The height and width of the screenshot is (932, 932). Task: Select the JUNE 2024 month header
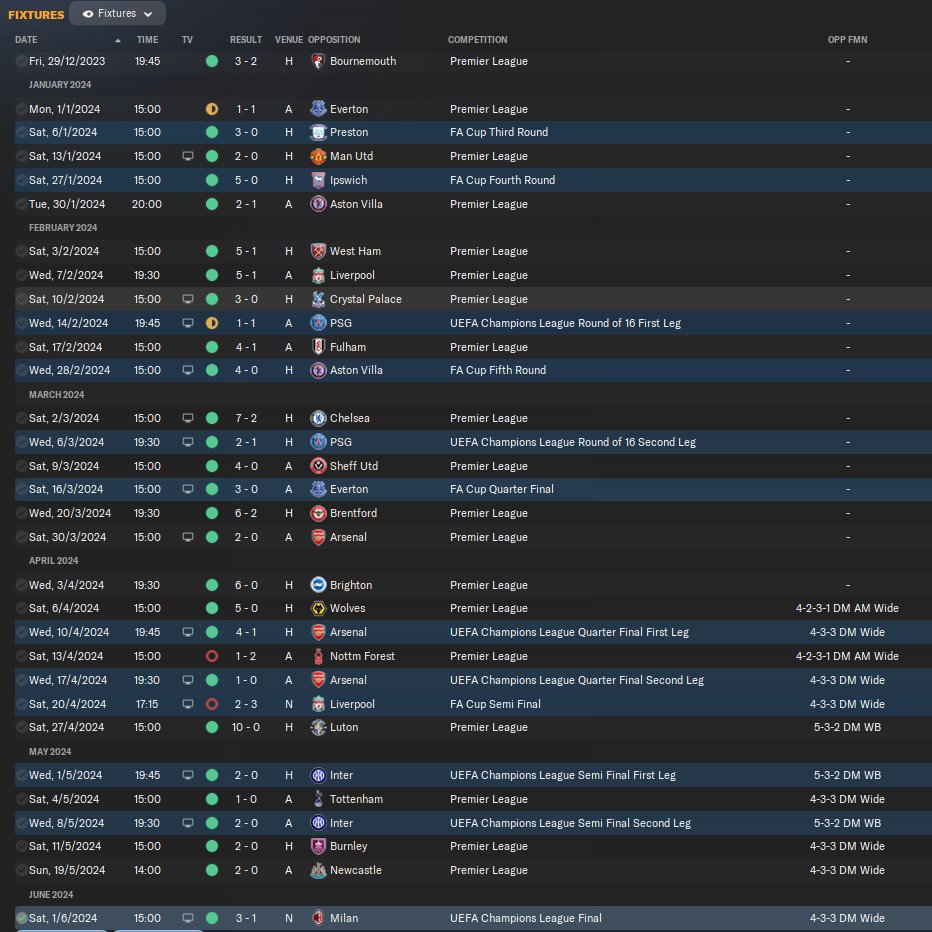point(51,895)
